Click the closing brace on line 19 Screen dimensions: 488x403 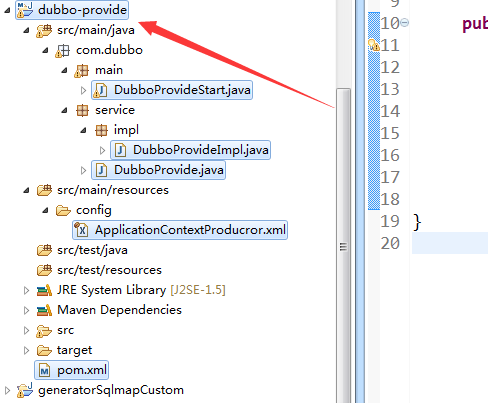(417, 222)
